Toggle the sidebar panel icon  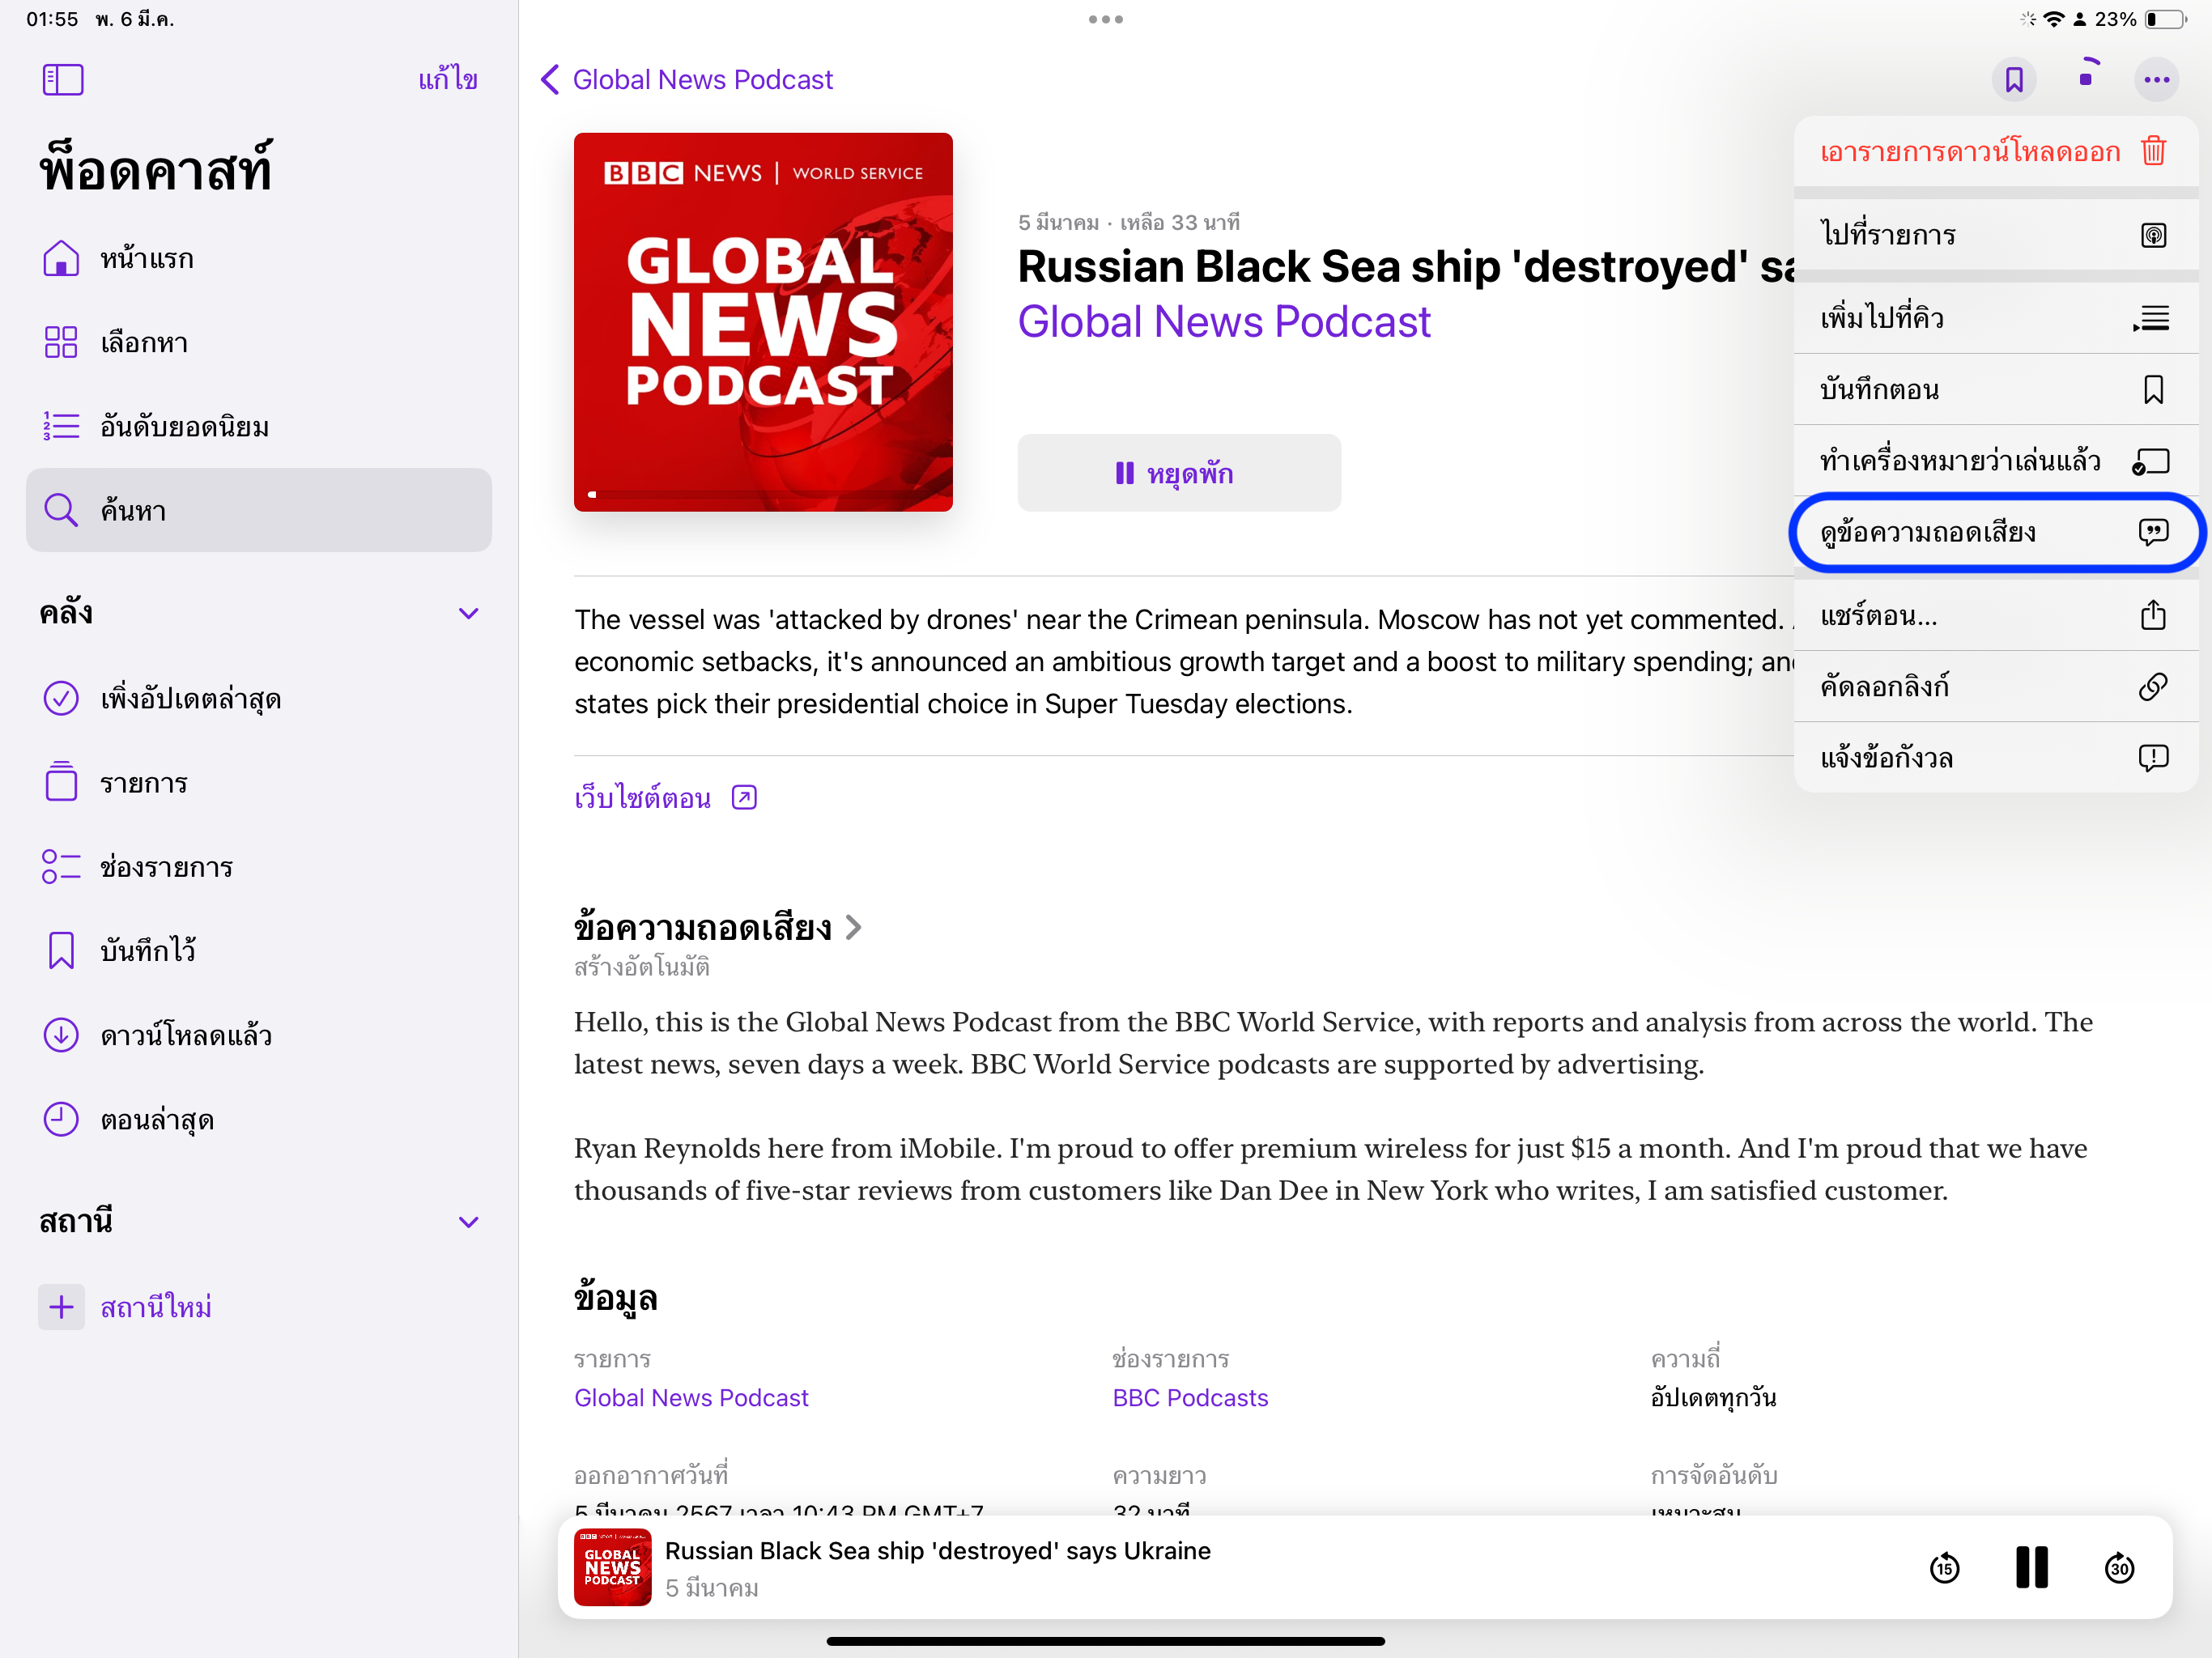pos(62,79)
